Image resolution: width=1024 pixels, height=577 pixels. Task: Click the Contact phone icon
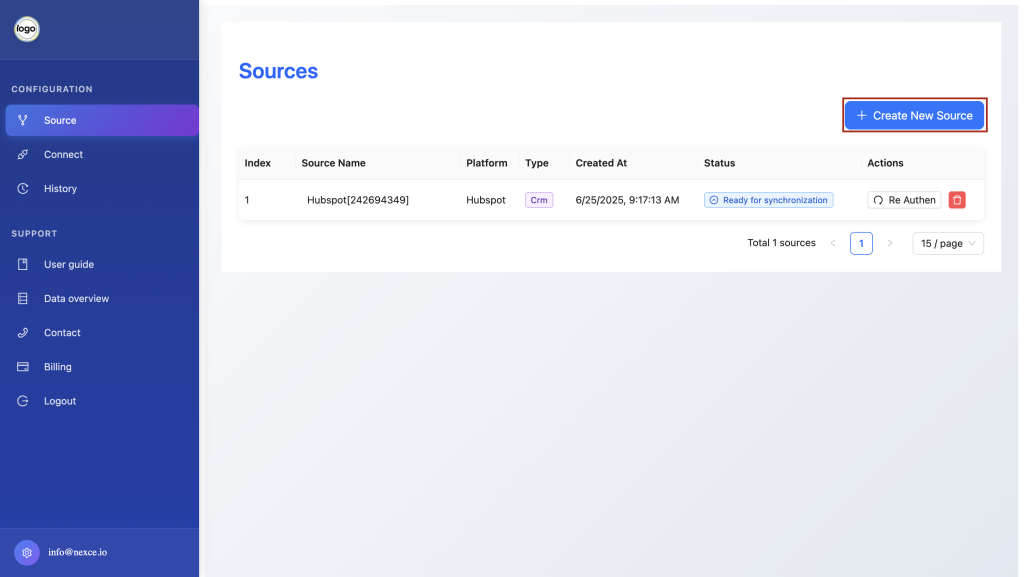(23, 332)
